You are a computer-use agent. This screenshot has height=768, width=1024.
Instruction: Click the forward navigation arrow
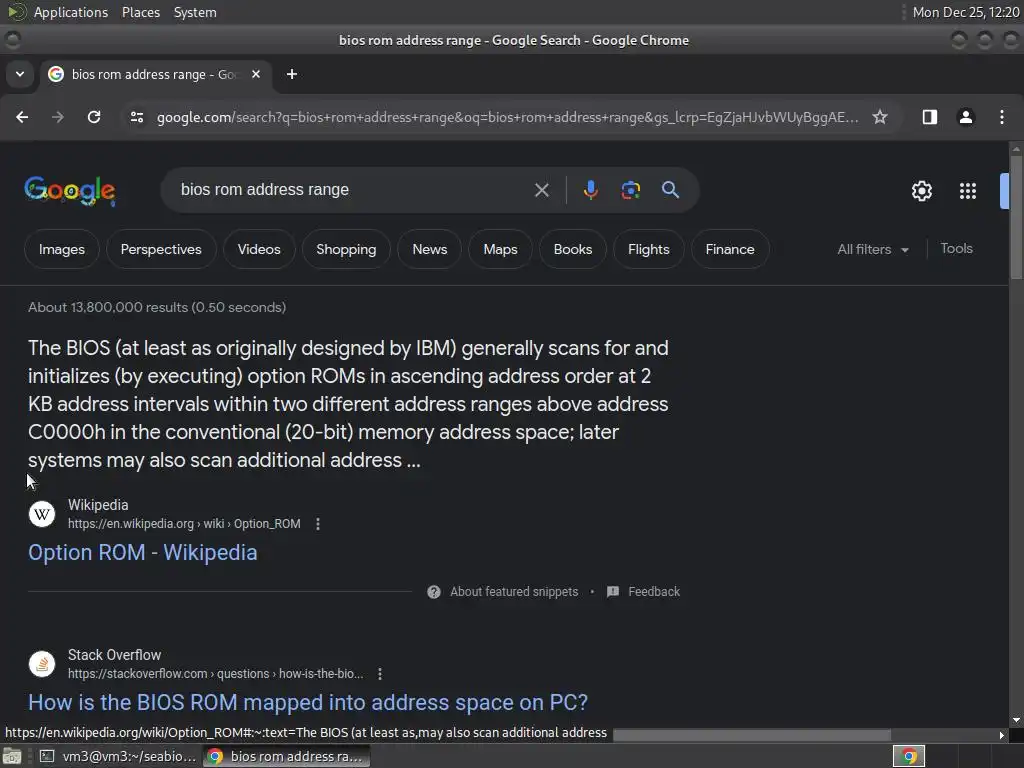point(58,117)
